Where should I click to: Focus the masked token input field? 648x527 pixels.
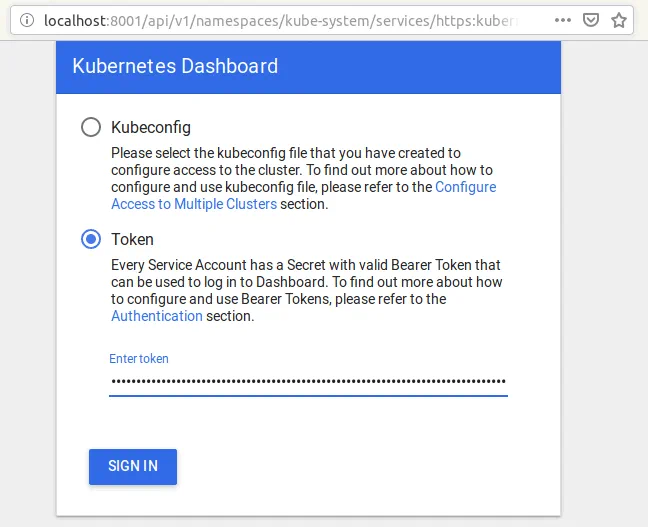click(308, 381)
